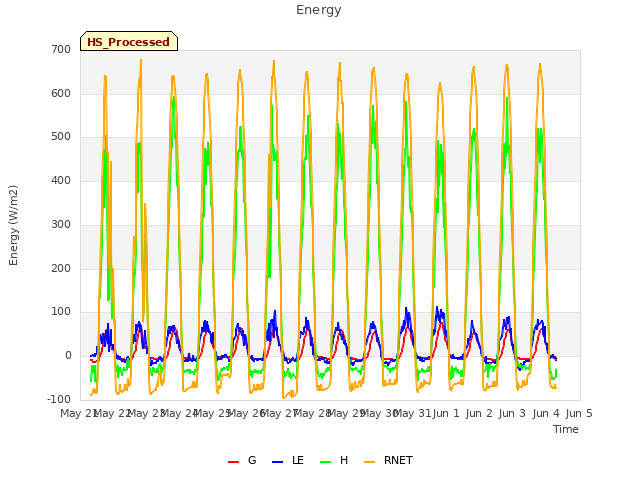
Task: Click the HS_Processed label box
Action: (129, 41)
